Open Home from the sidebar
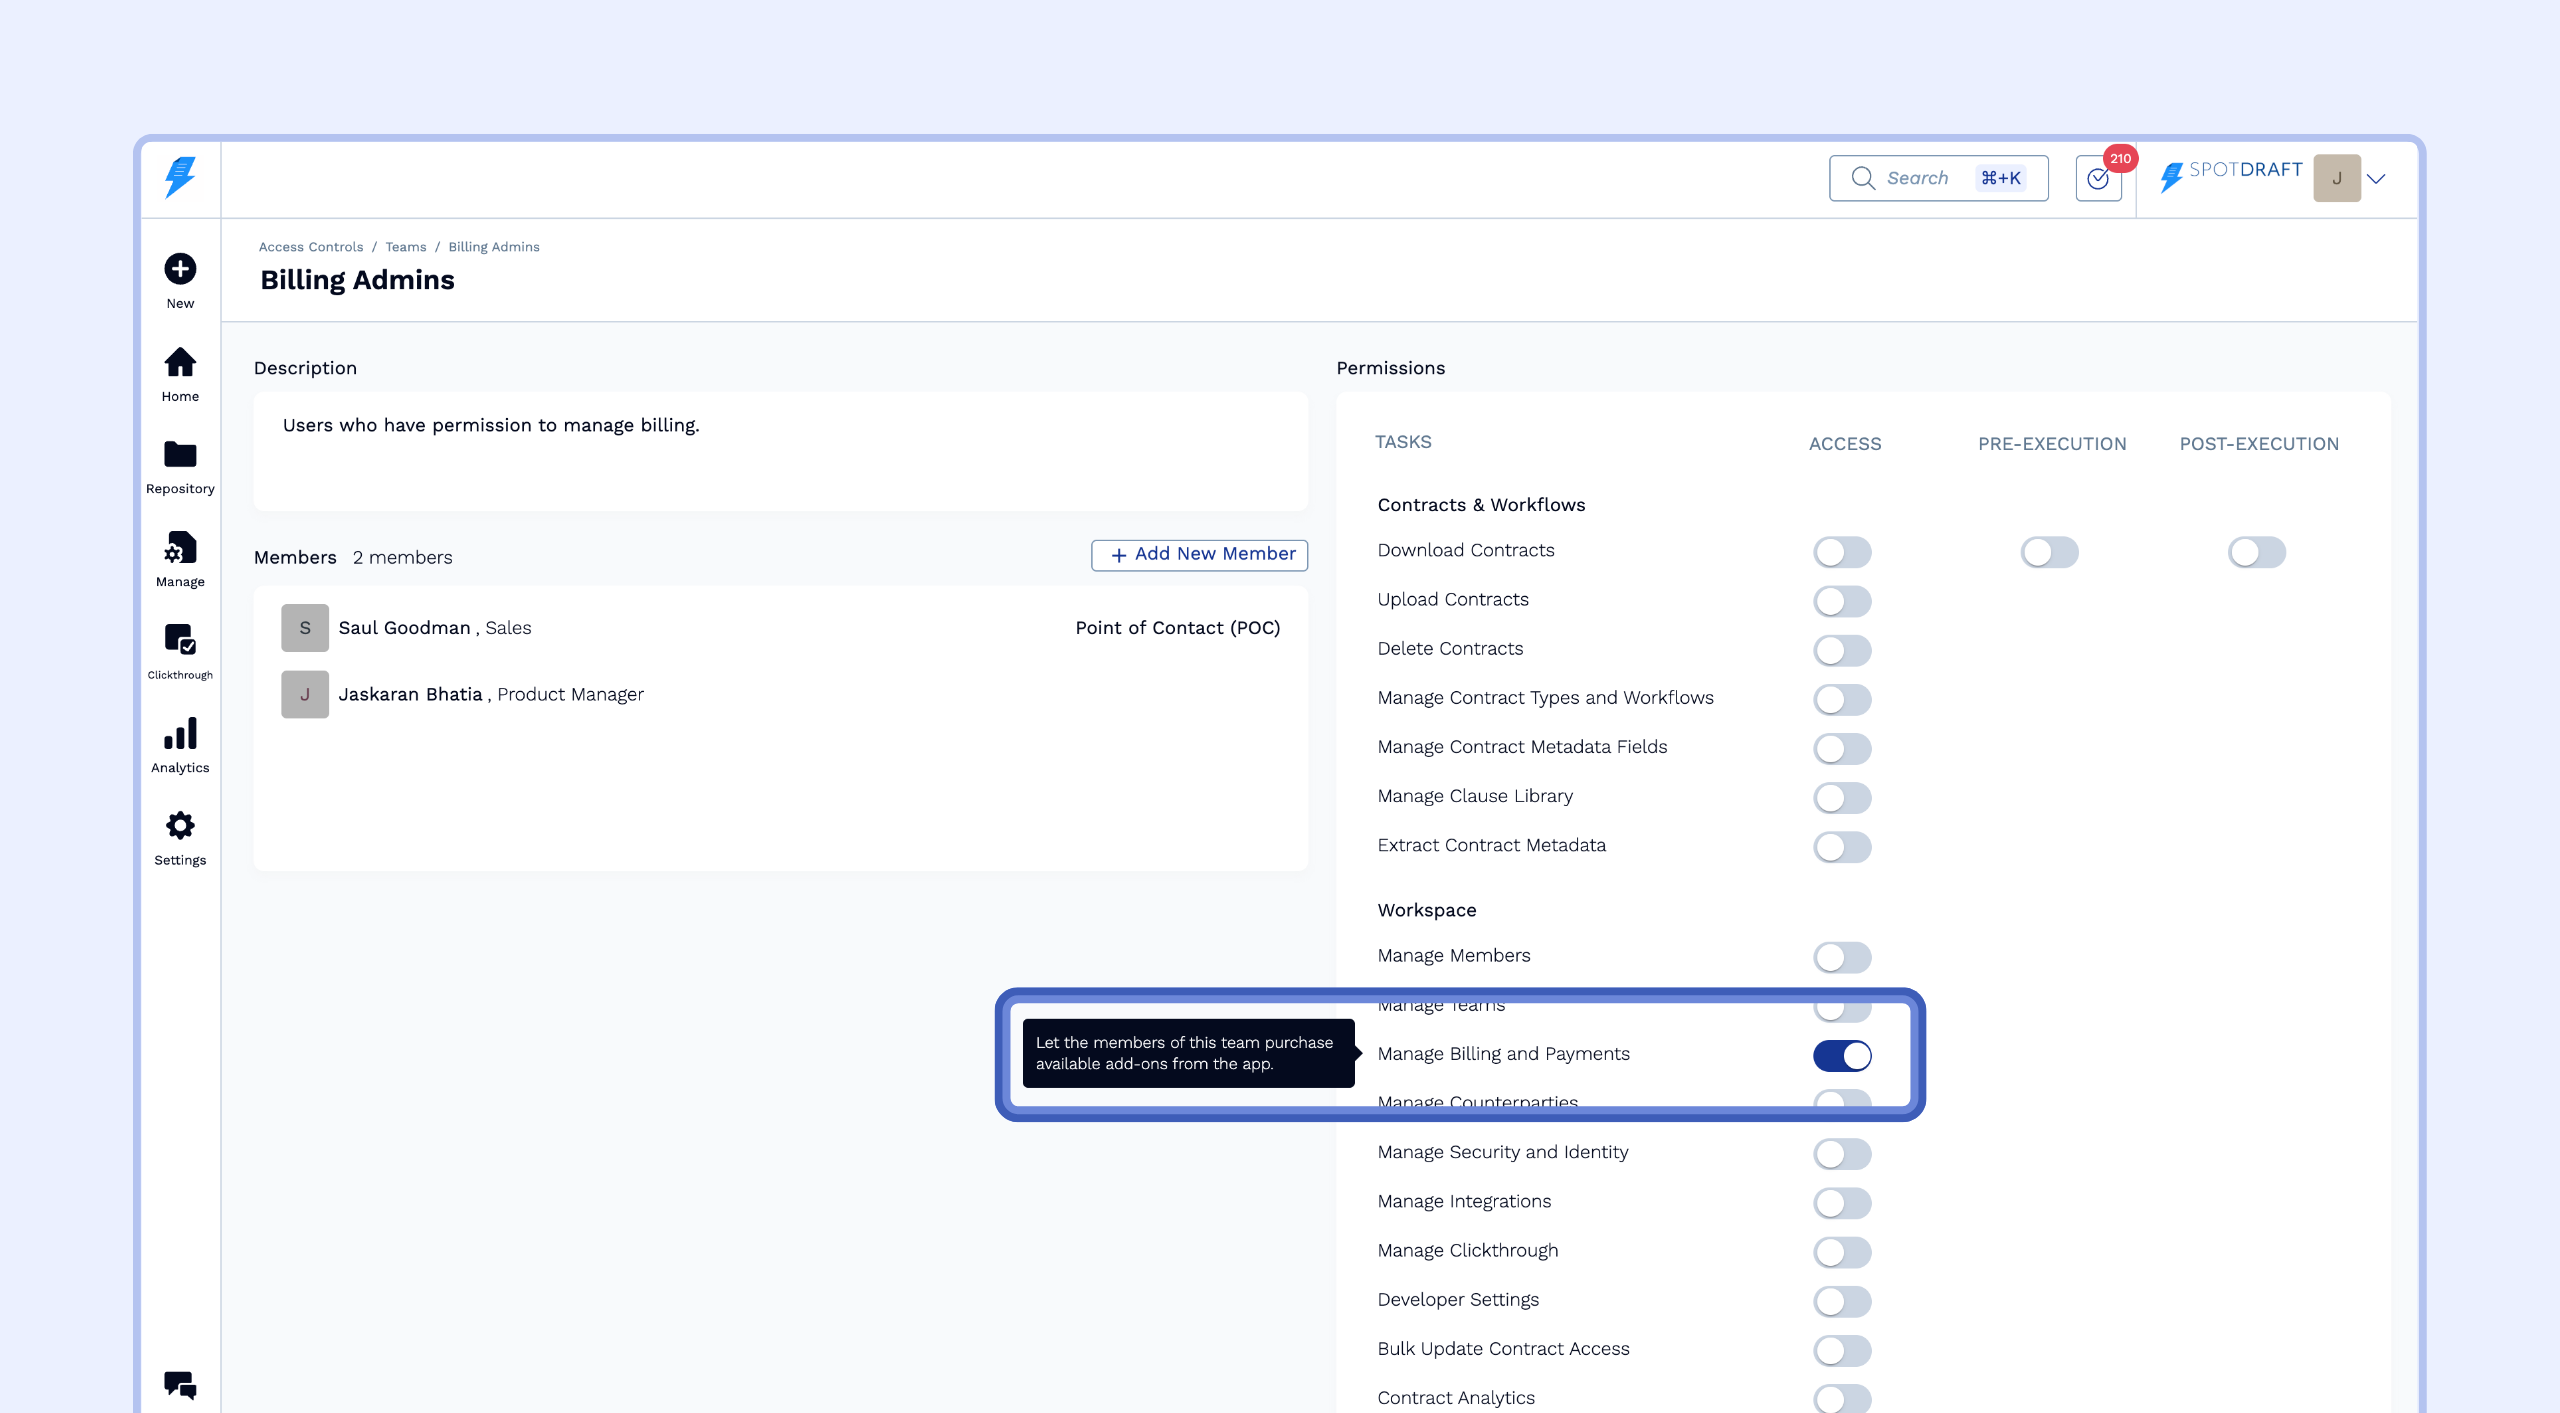The width and height of the screenshot is (2560, 1413). click(180, 362)
